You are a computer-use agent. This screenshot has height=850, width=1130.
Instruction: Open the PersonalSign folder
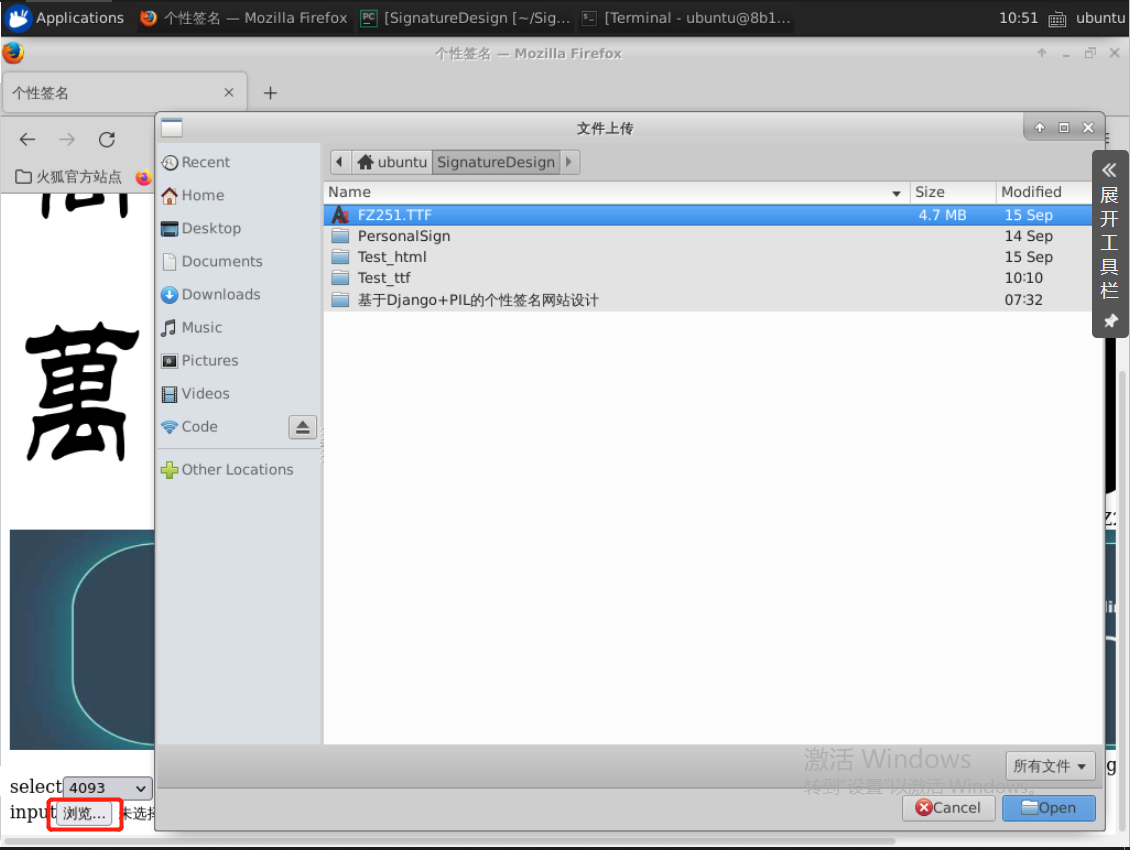(x=403, y=236)
